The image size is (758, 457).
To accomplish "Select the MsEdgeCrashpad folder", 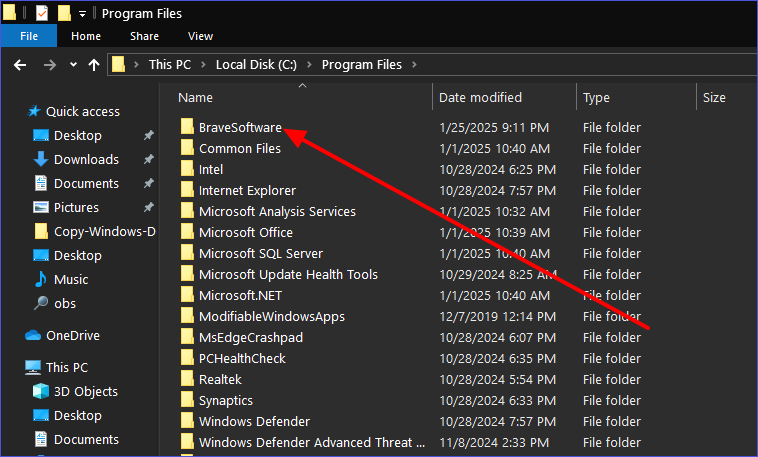I will (x=251, y=338).
